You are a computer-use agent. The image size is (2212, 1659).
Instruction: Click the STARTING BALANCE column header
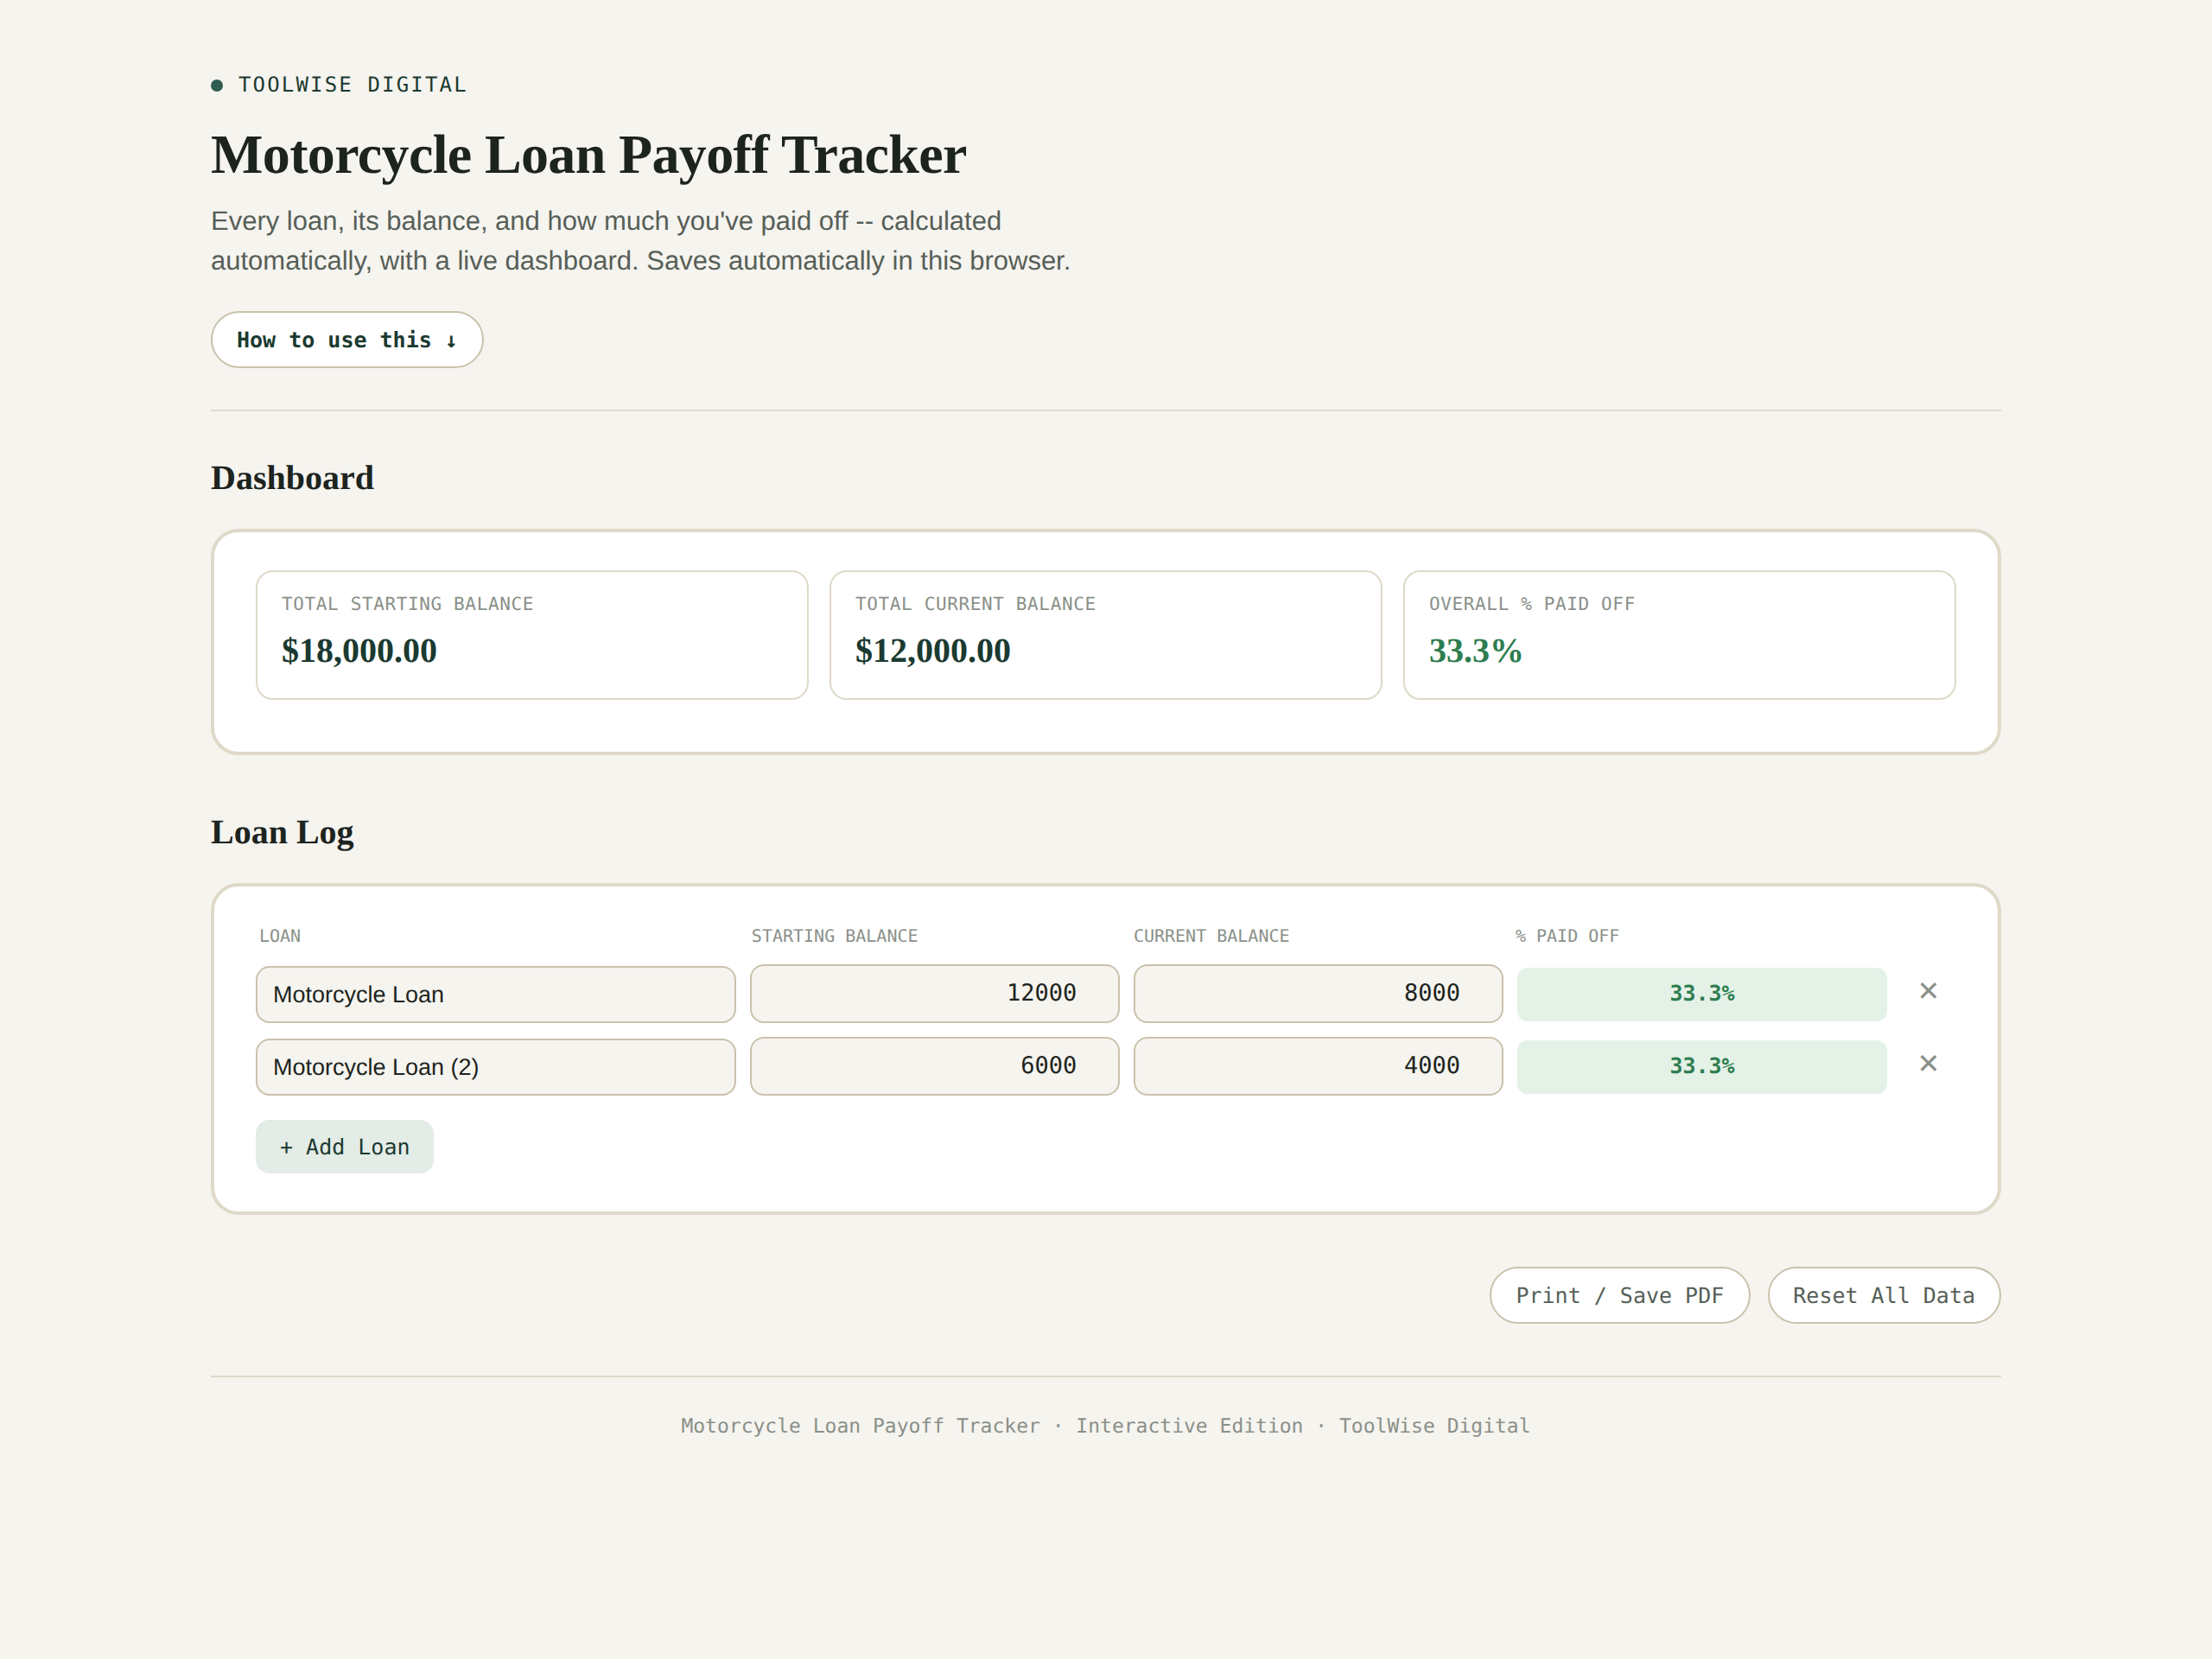(x=834, y=936)
